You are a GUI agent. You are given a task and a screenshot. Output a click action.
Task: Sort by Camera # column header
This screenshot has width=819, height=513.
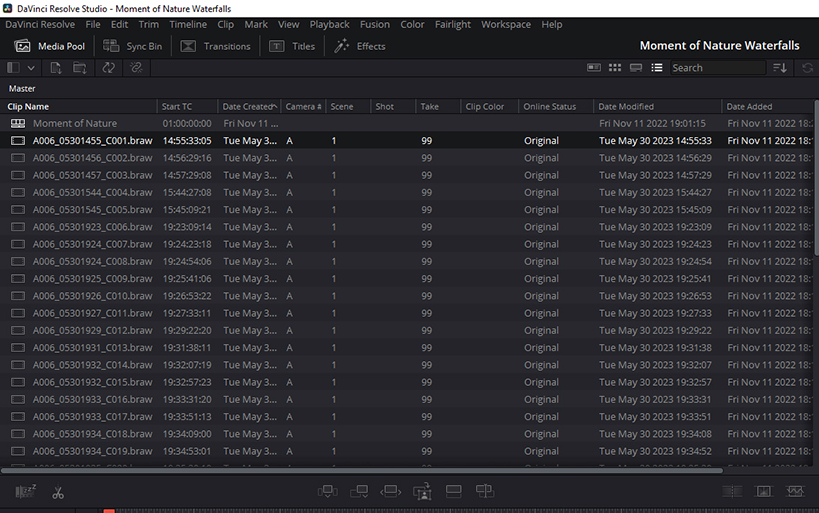[x=303, y=107]
